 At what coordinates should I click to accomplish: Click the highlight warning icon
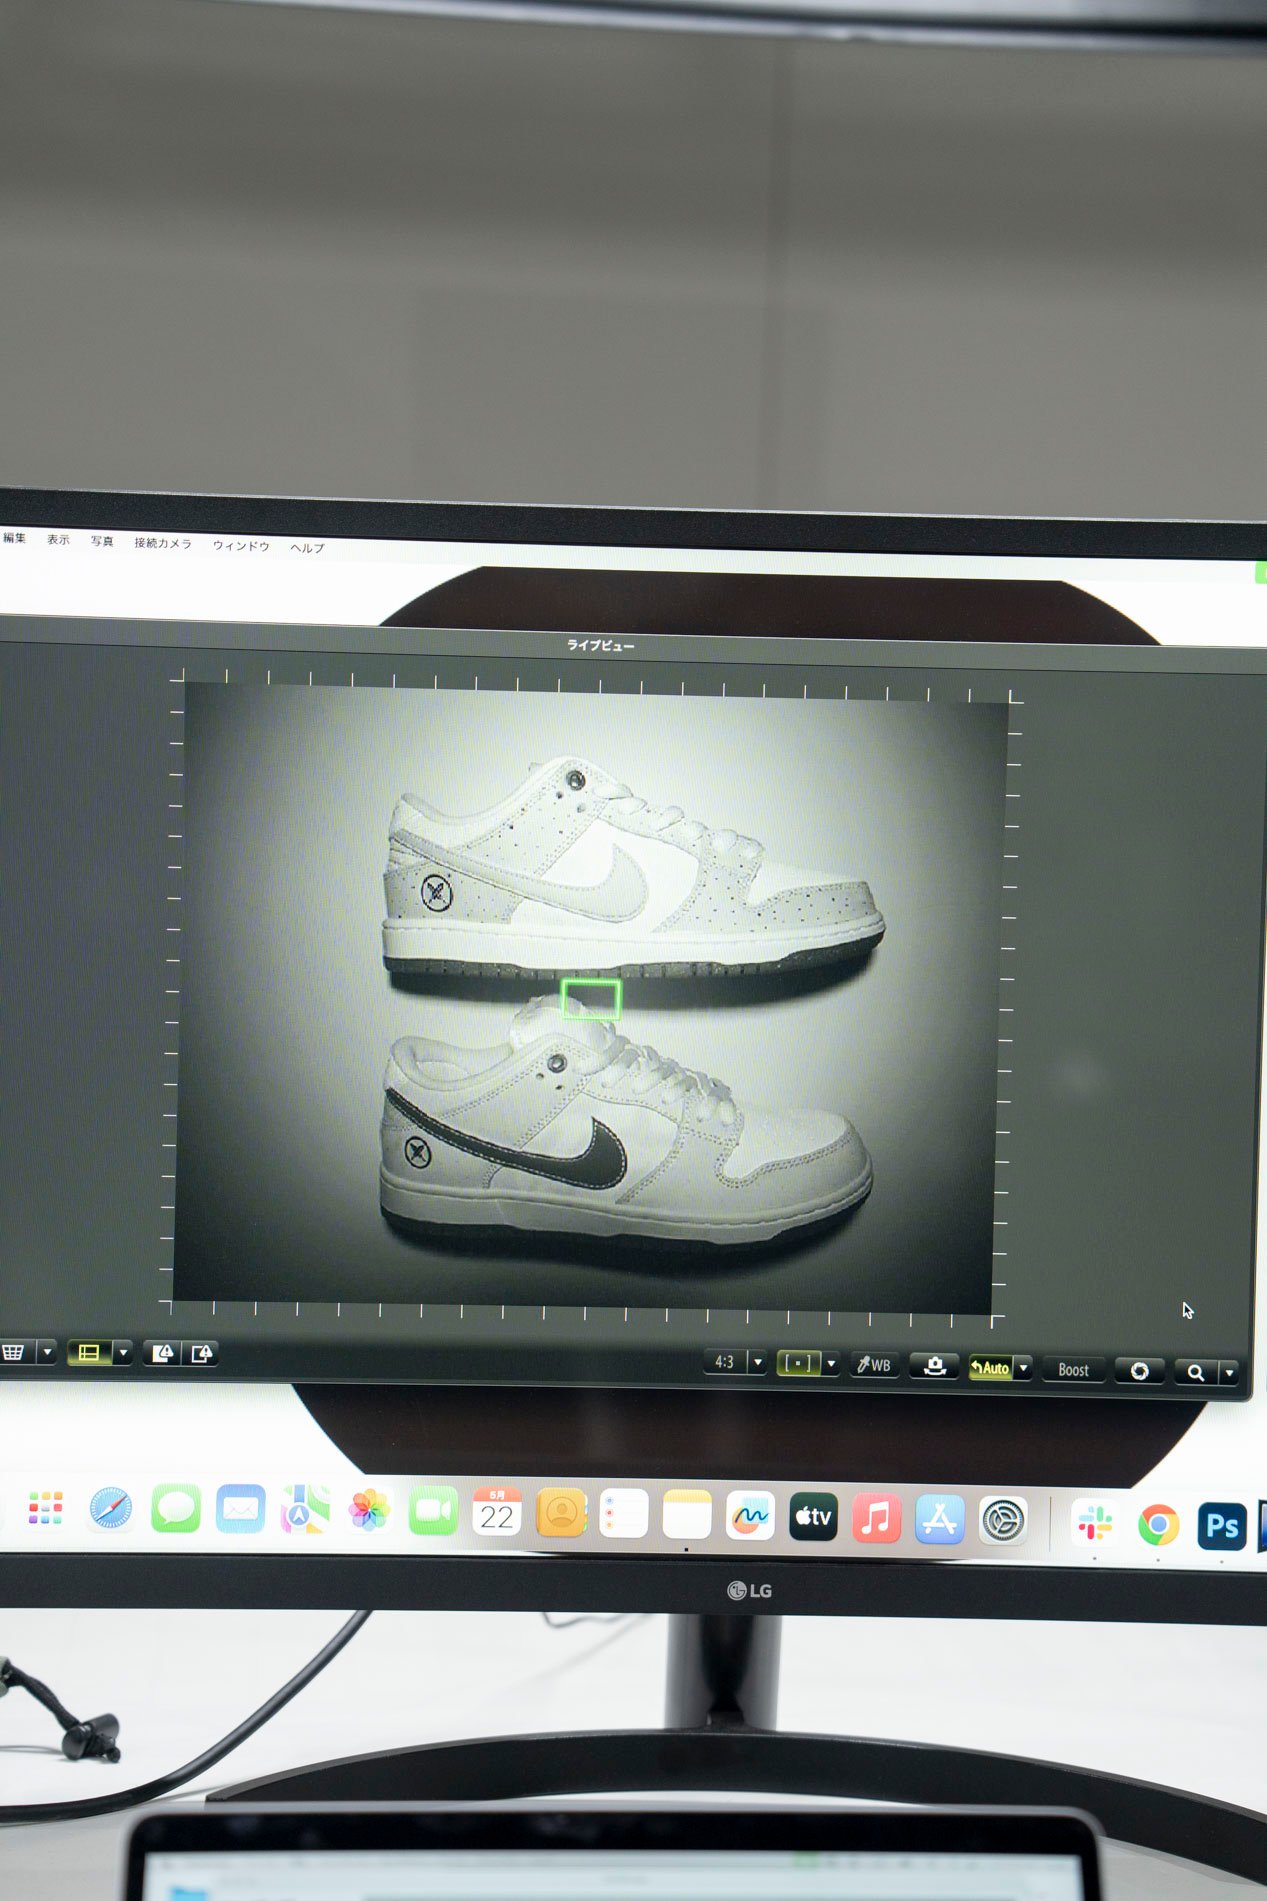pyautogui.click(x=162, y=1353)
